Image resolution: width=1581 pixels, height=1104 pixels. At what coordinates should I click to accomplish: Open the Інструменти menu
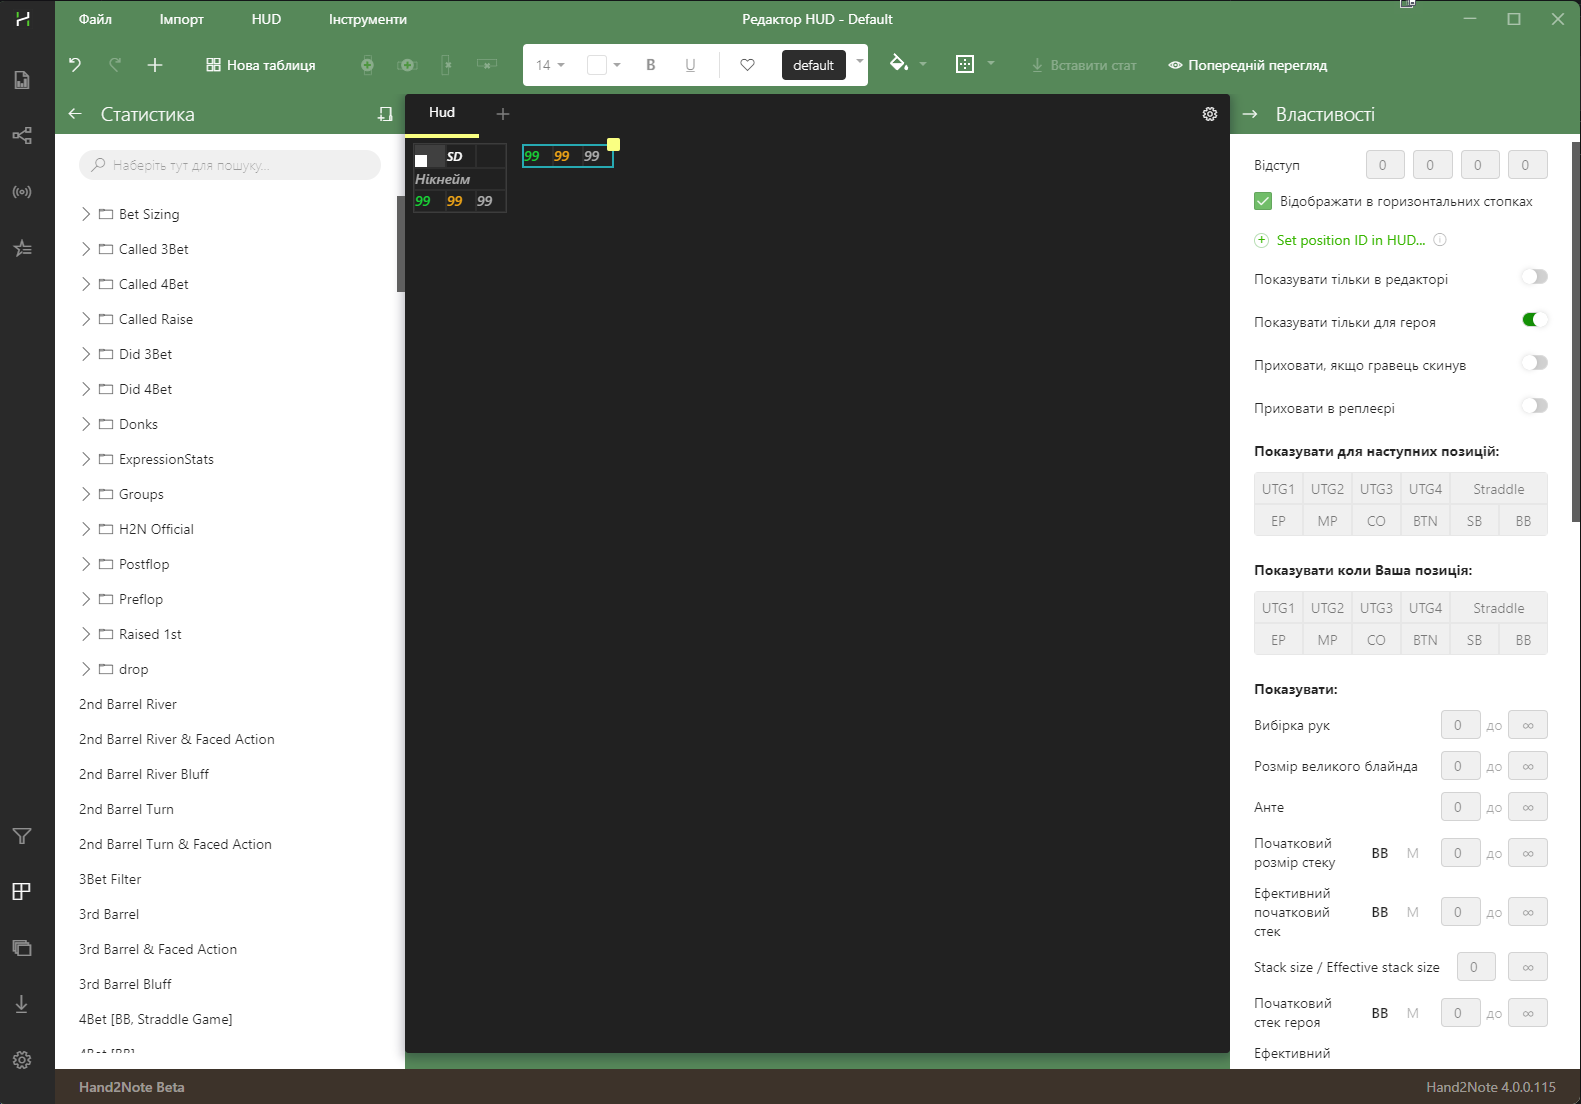(368, 19)
